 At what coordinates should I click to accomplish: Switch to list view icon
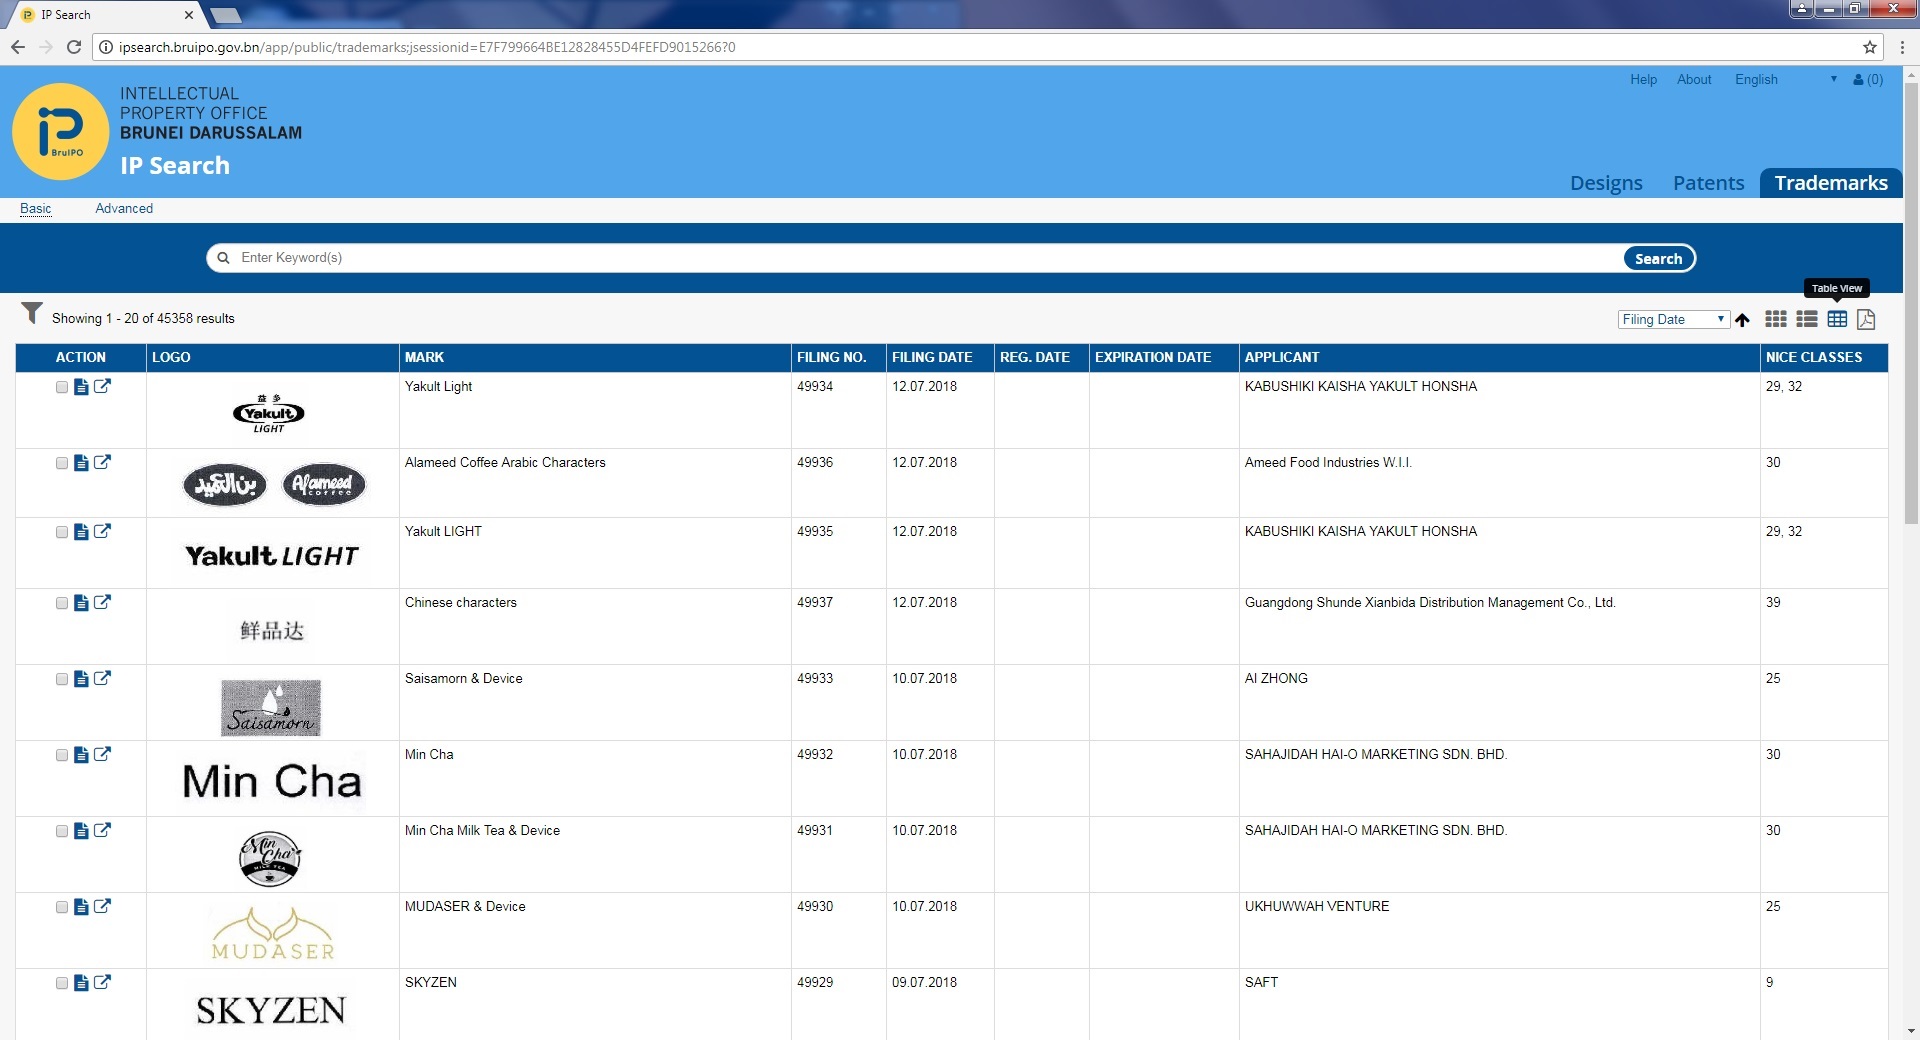point(1807,319)
